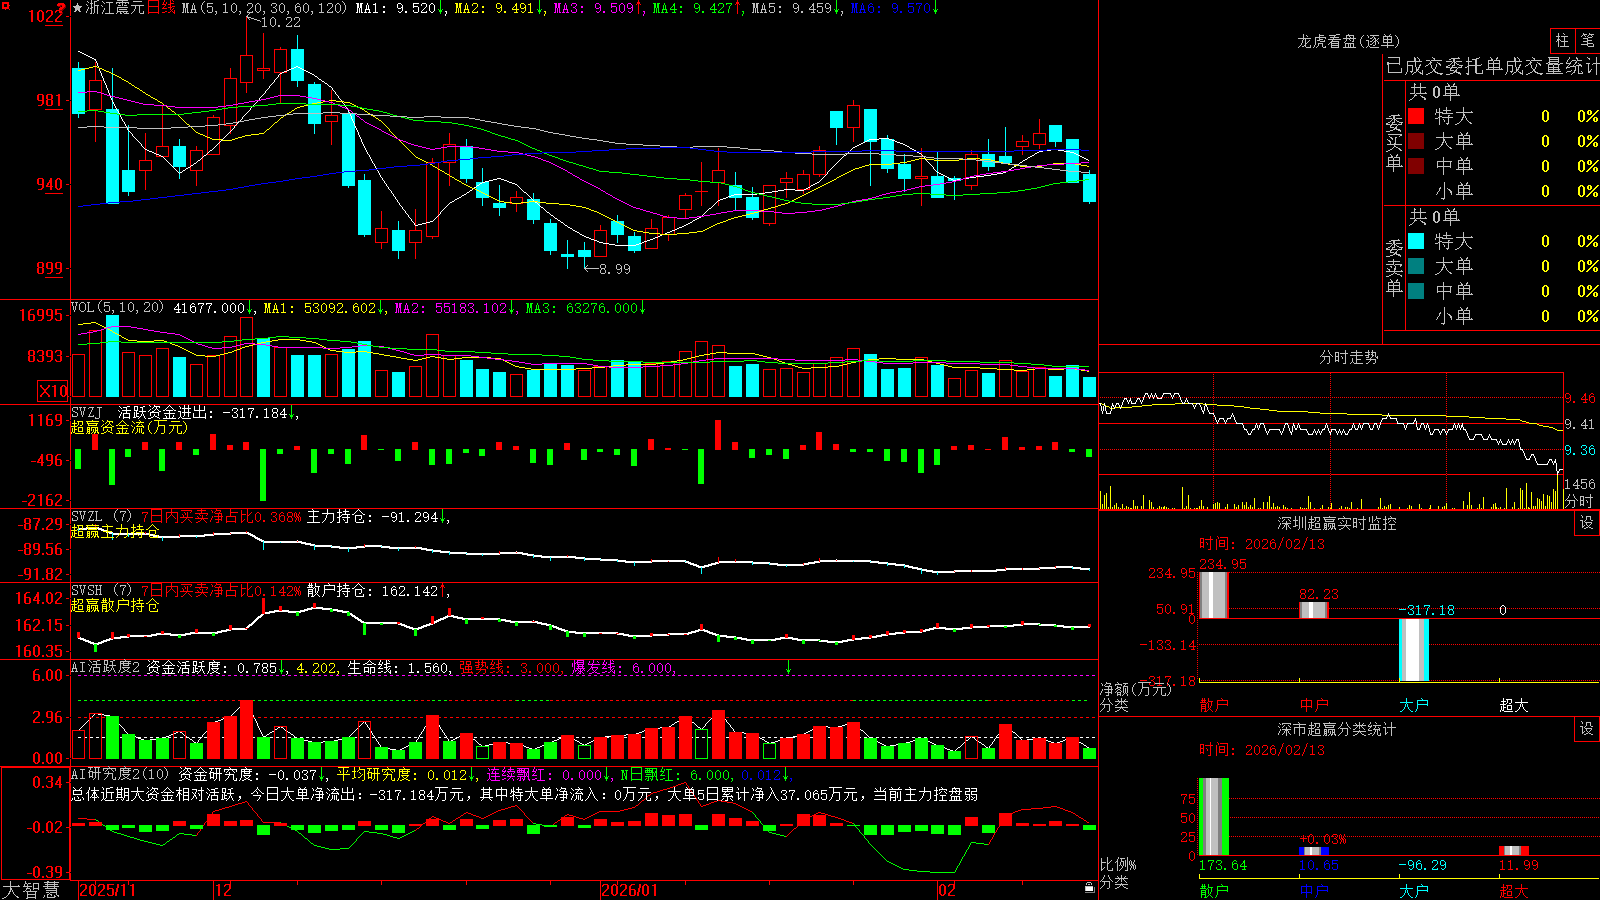
Task: Click 活跃资金进出: -317.184 value
Action: click(203, 412)
